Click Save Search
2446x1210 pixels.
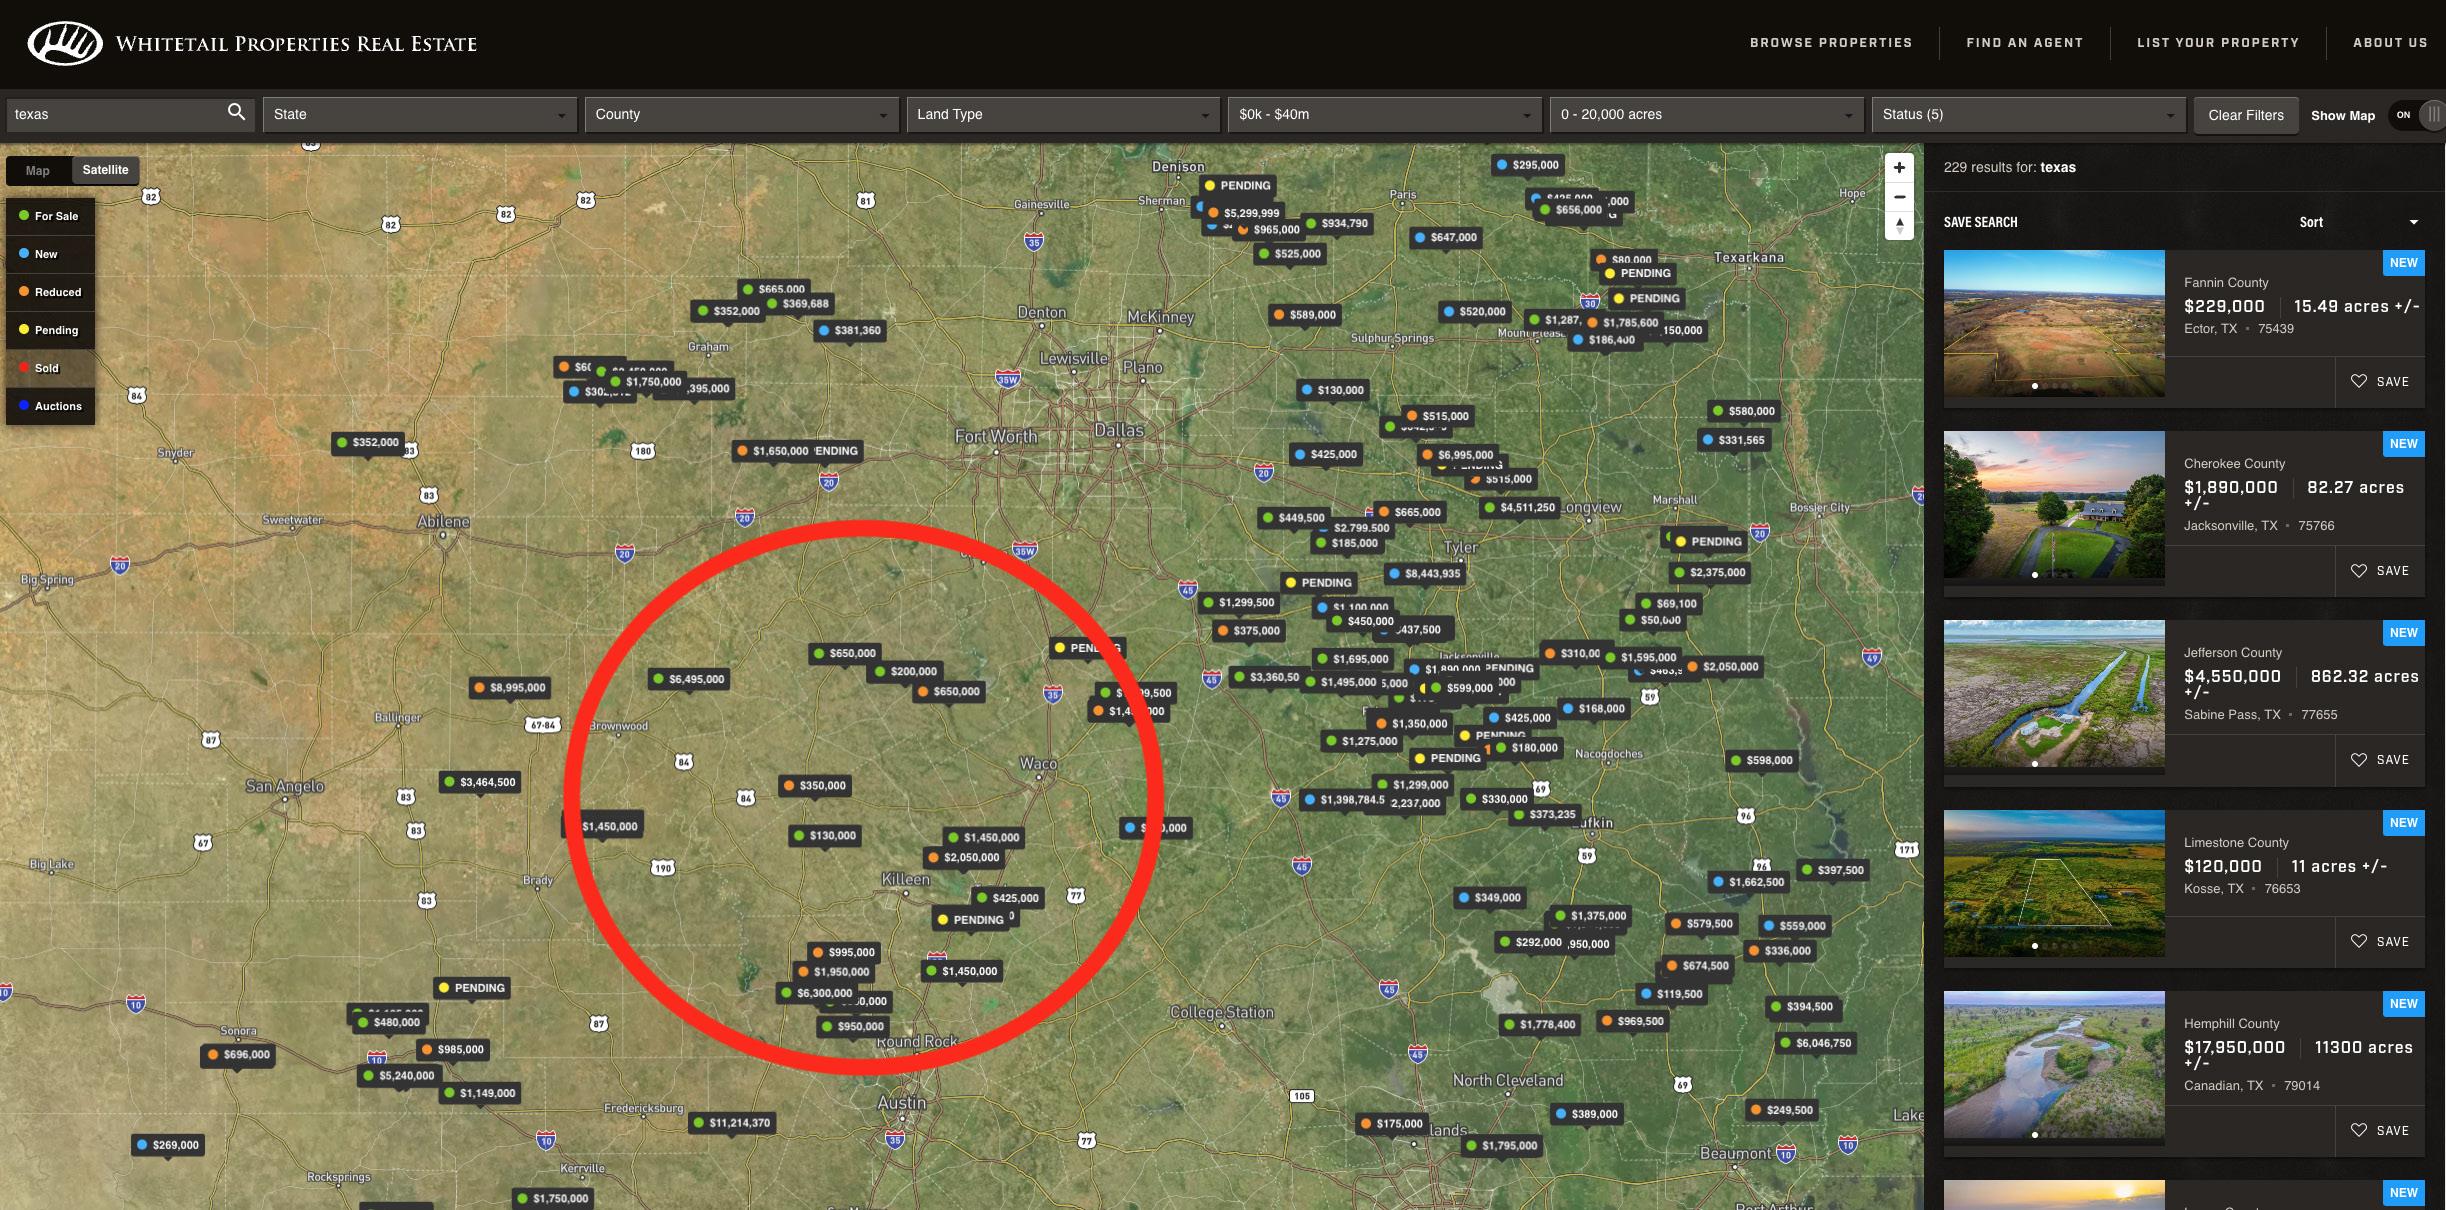tap(1980, 222)
